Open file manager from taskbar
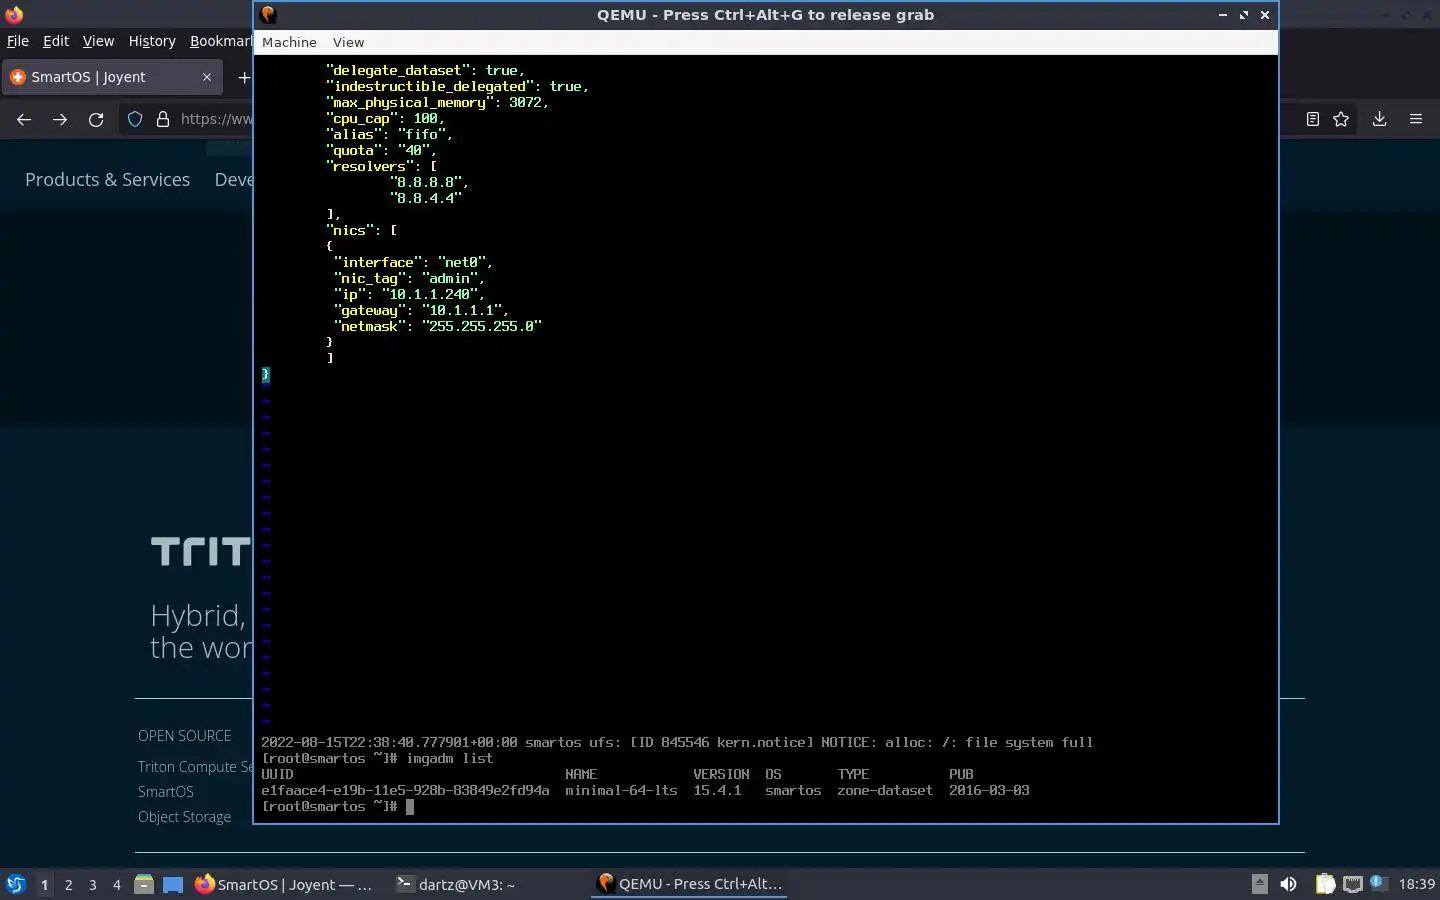Viewport: 1440px width, 900px height. tap(144, 884)
